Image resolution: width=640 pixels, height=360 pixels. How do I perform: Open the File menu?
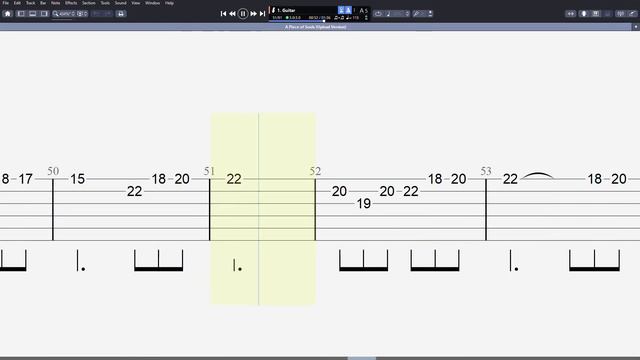click(6, 3)
